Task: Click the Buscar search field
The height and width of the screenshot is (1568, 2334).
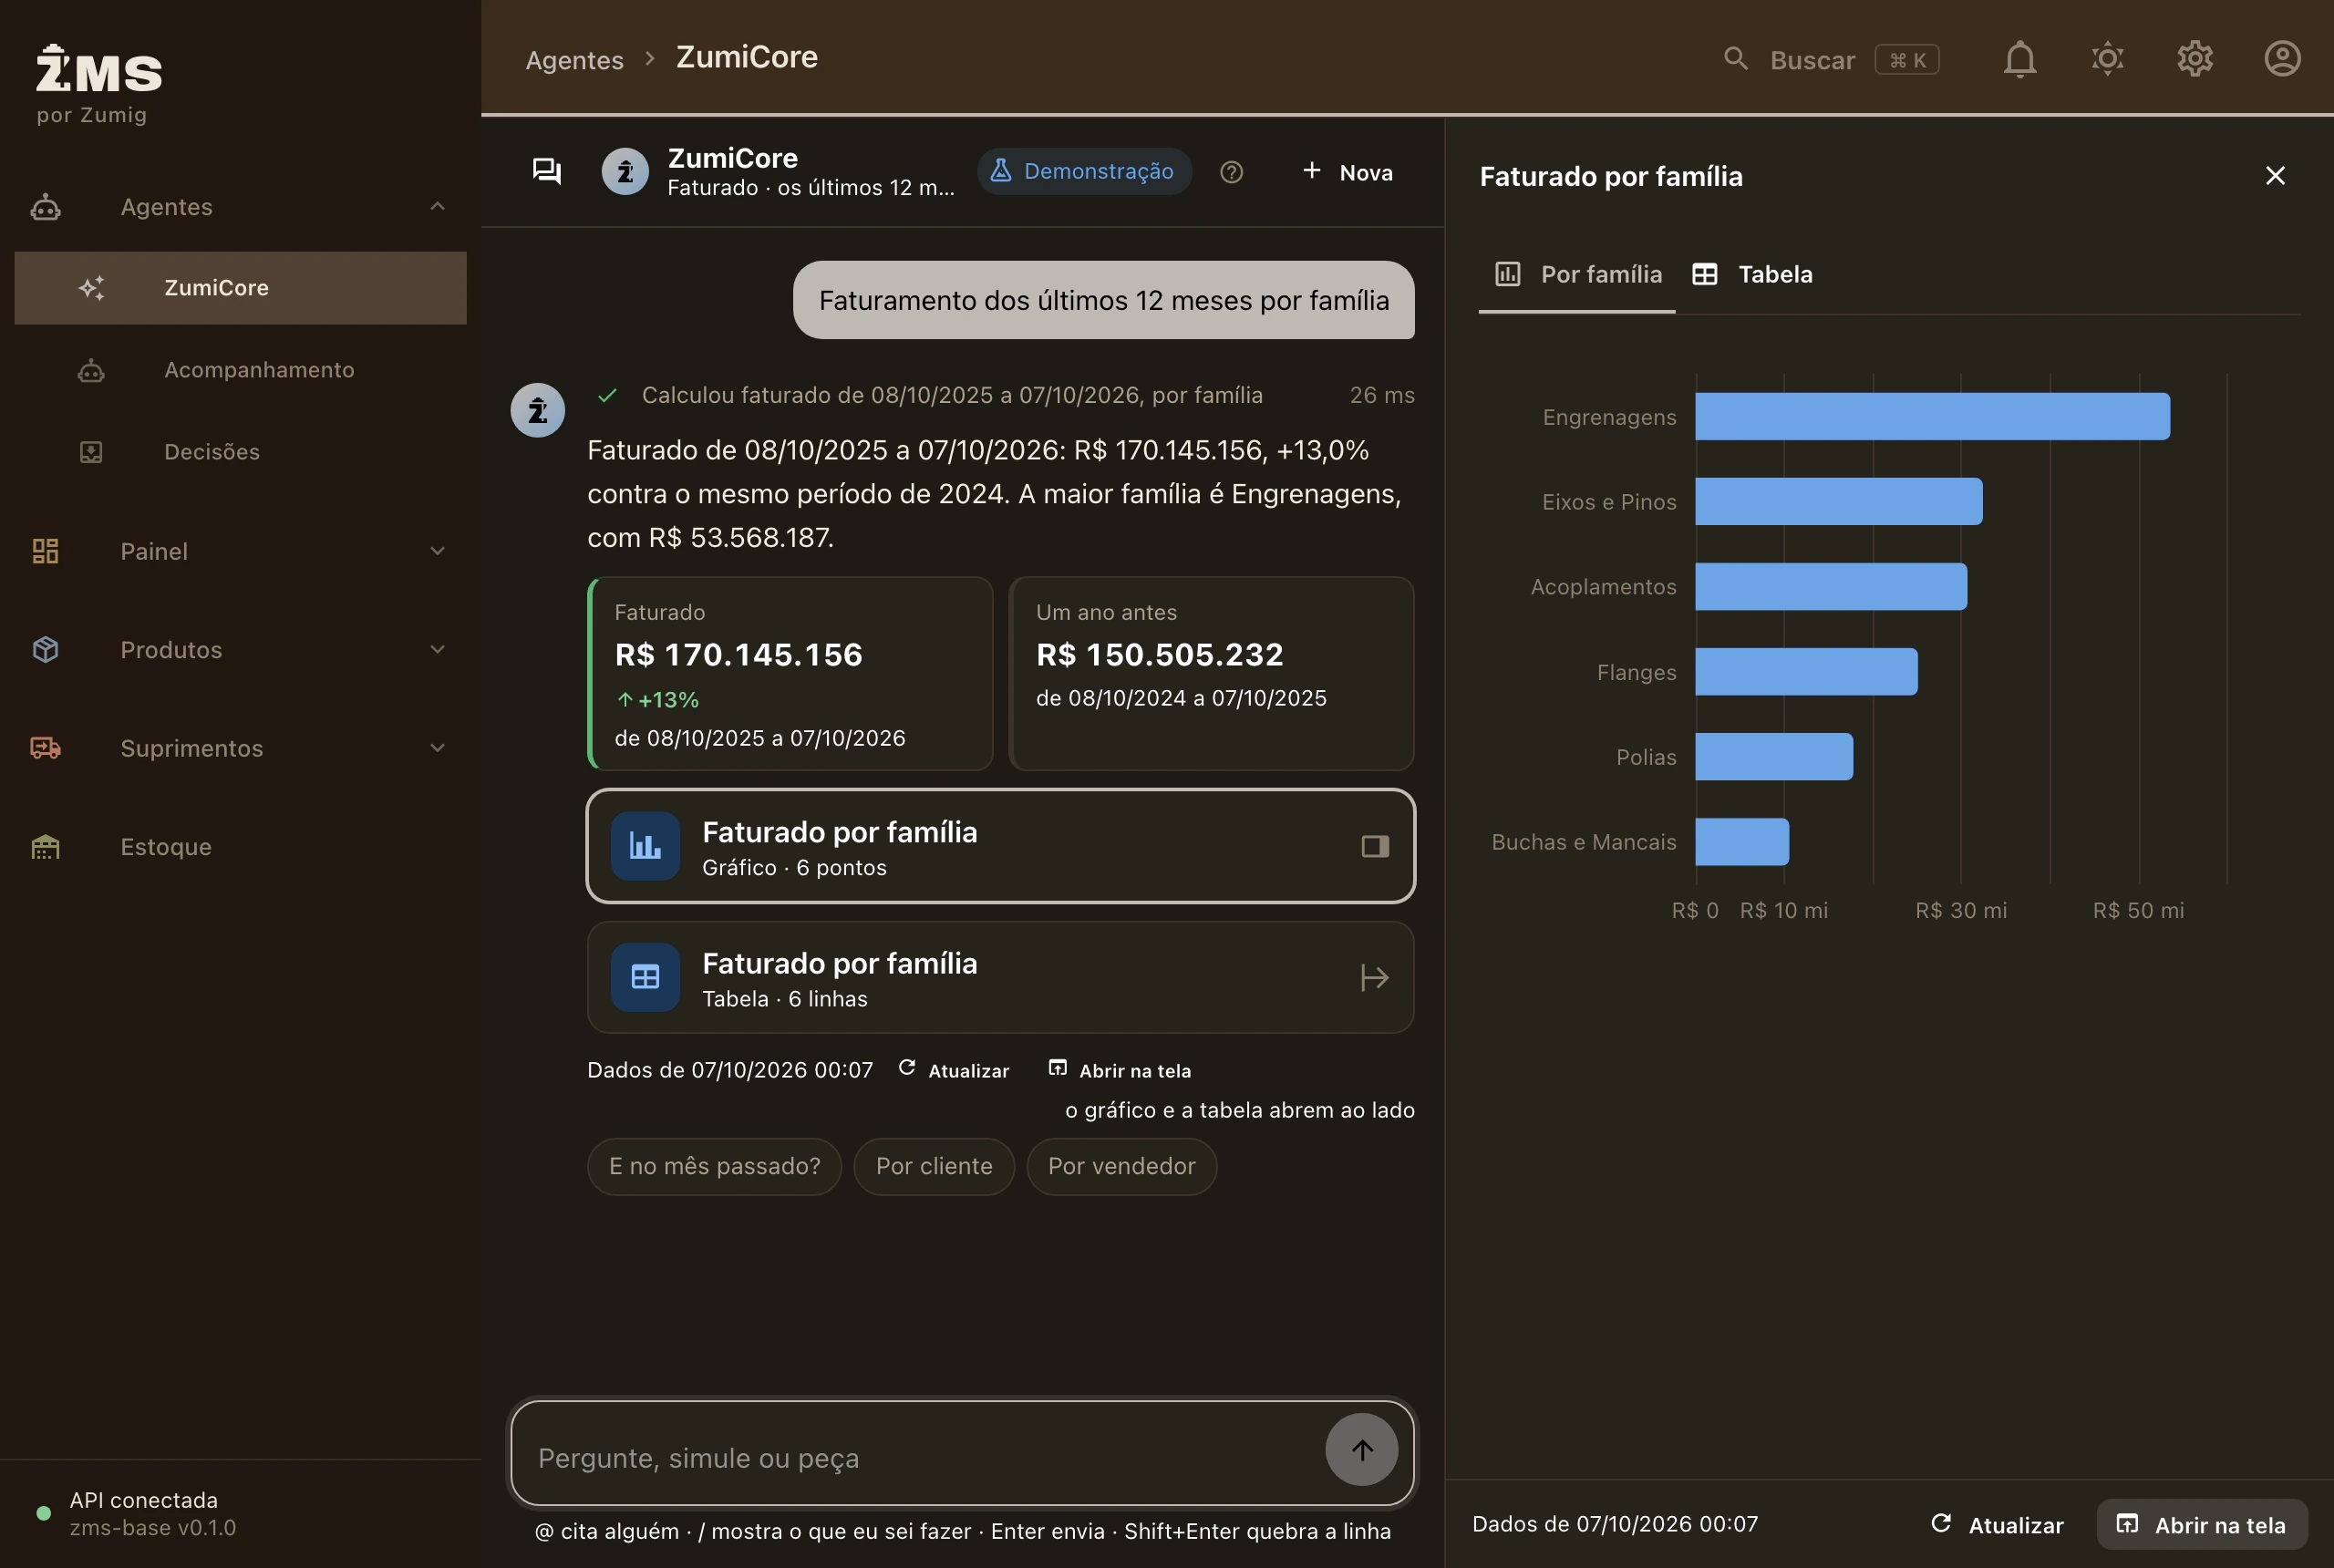Action: tap(1830, 60)
